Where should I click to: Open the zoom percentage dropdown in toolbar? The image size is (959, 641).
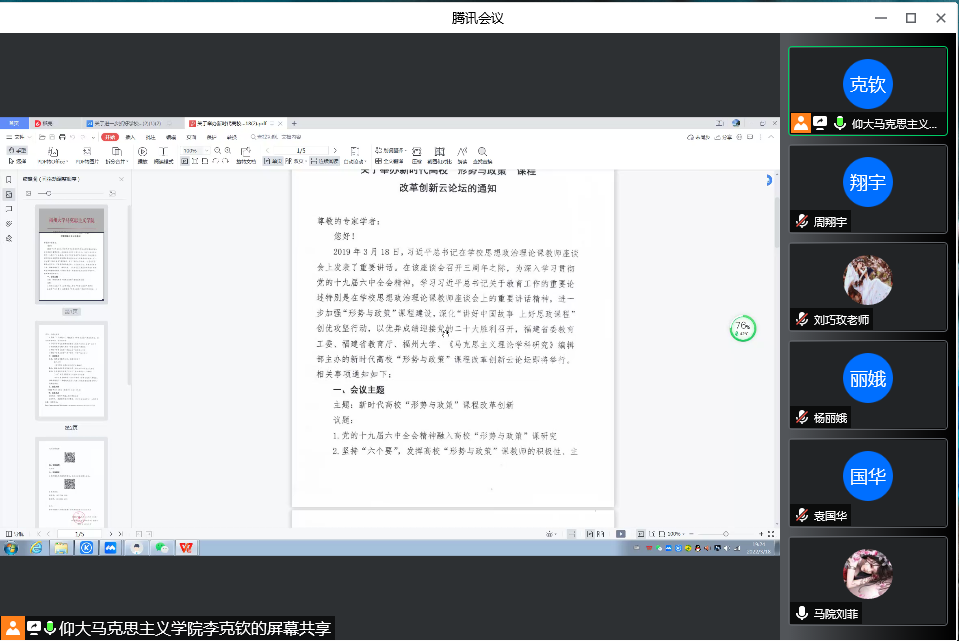pos(191,151)
